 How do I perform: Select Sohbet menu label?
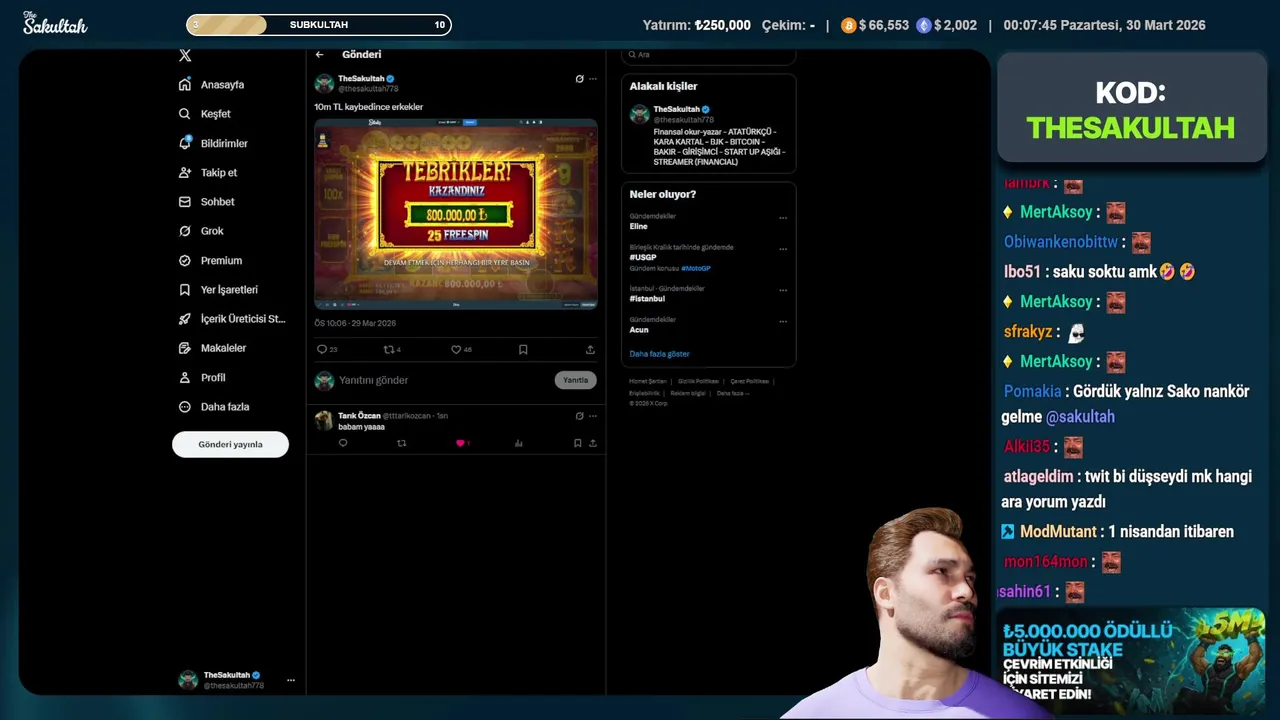(218, 202)
